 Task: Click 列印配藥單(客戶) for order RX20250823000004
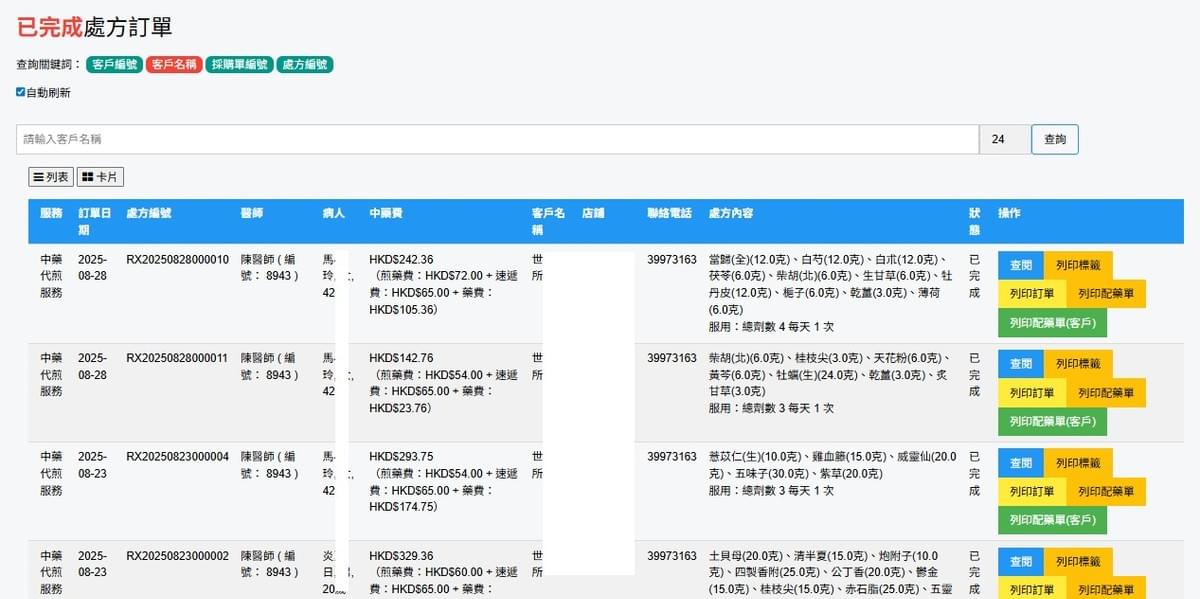click(x=1052, y=520)
